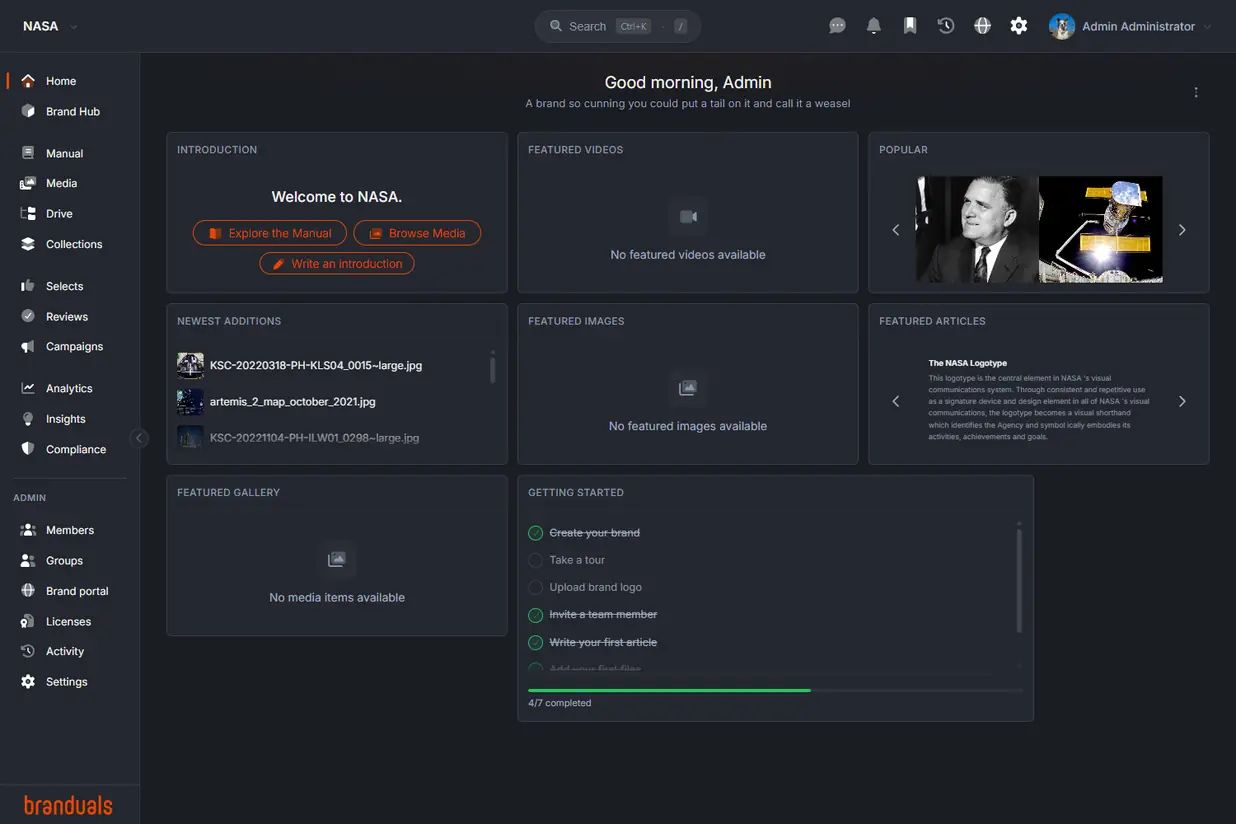Image resolution: width=1236 pixels, height=824 pixels.
Task: Click Write an introduction button
Action: click(337, 264)
